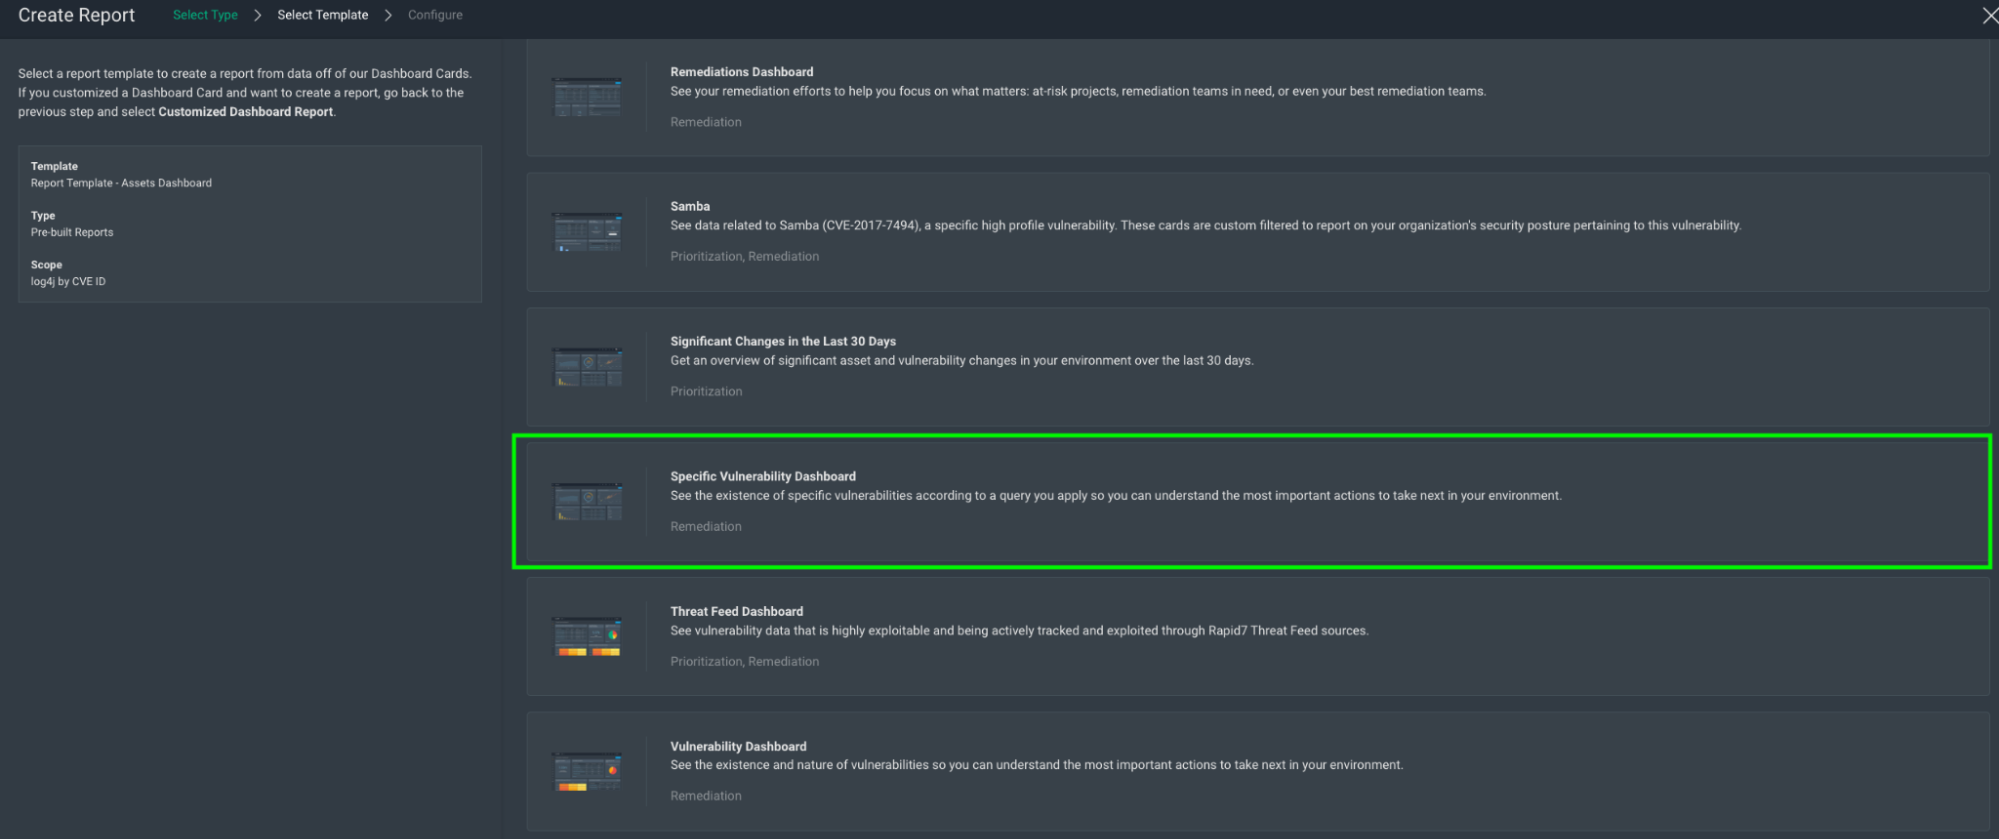Select Significant Changes in the Last 30 Days

pyautogui.click(x=783, y=341)
